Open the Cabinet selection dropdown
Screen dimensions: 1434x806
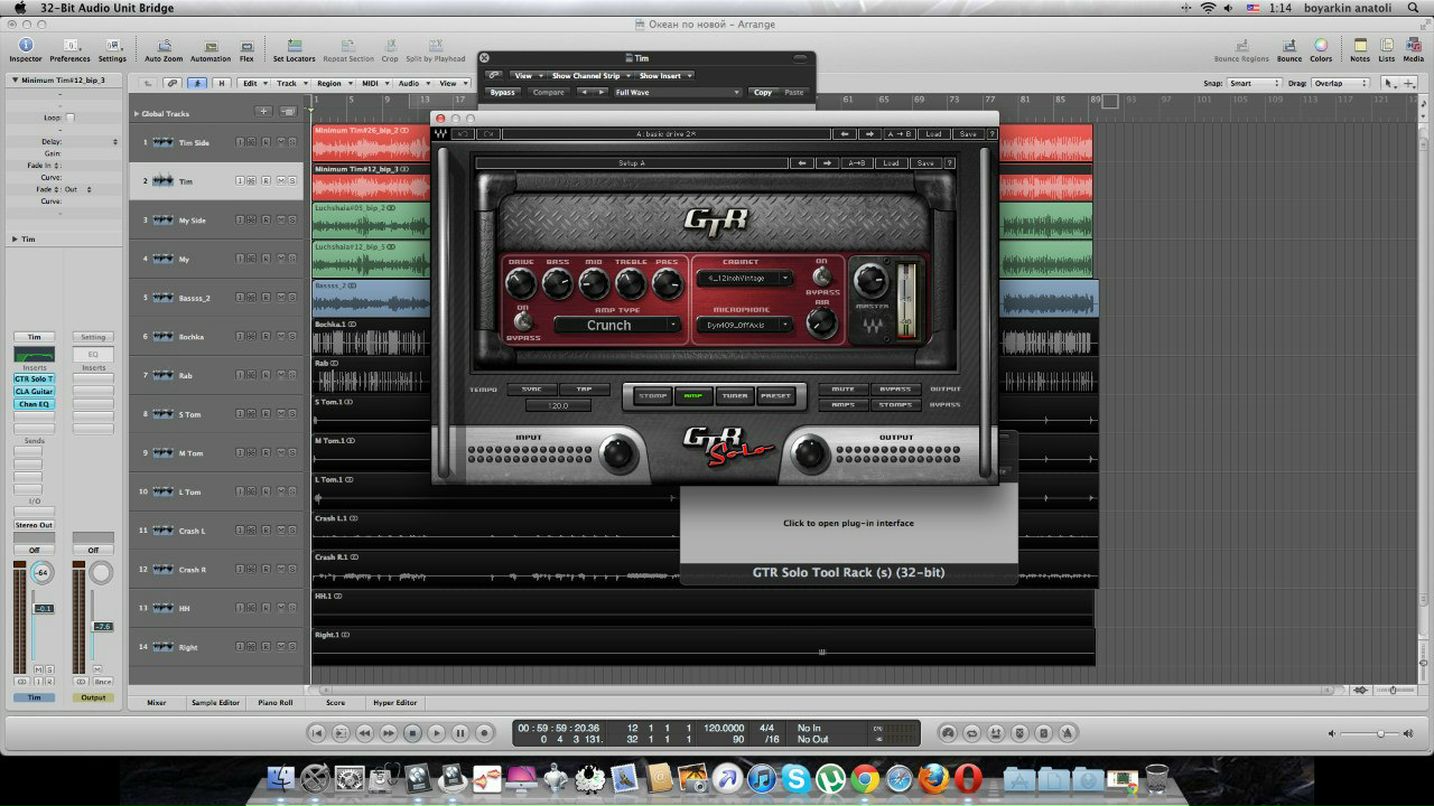point(744,278)
